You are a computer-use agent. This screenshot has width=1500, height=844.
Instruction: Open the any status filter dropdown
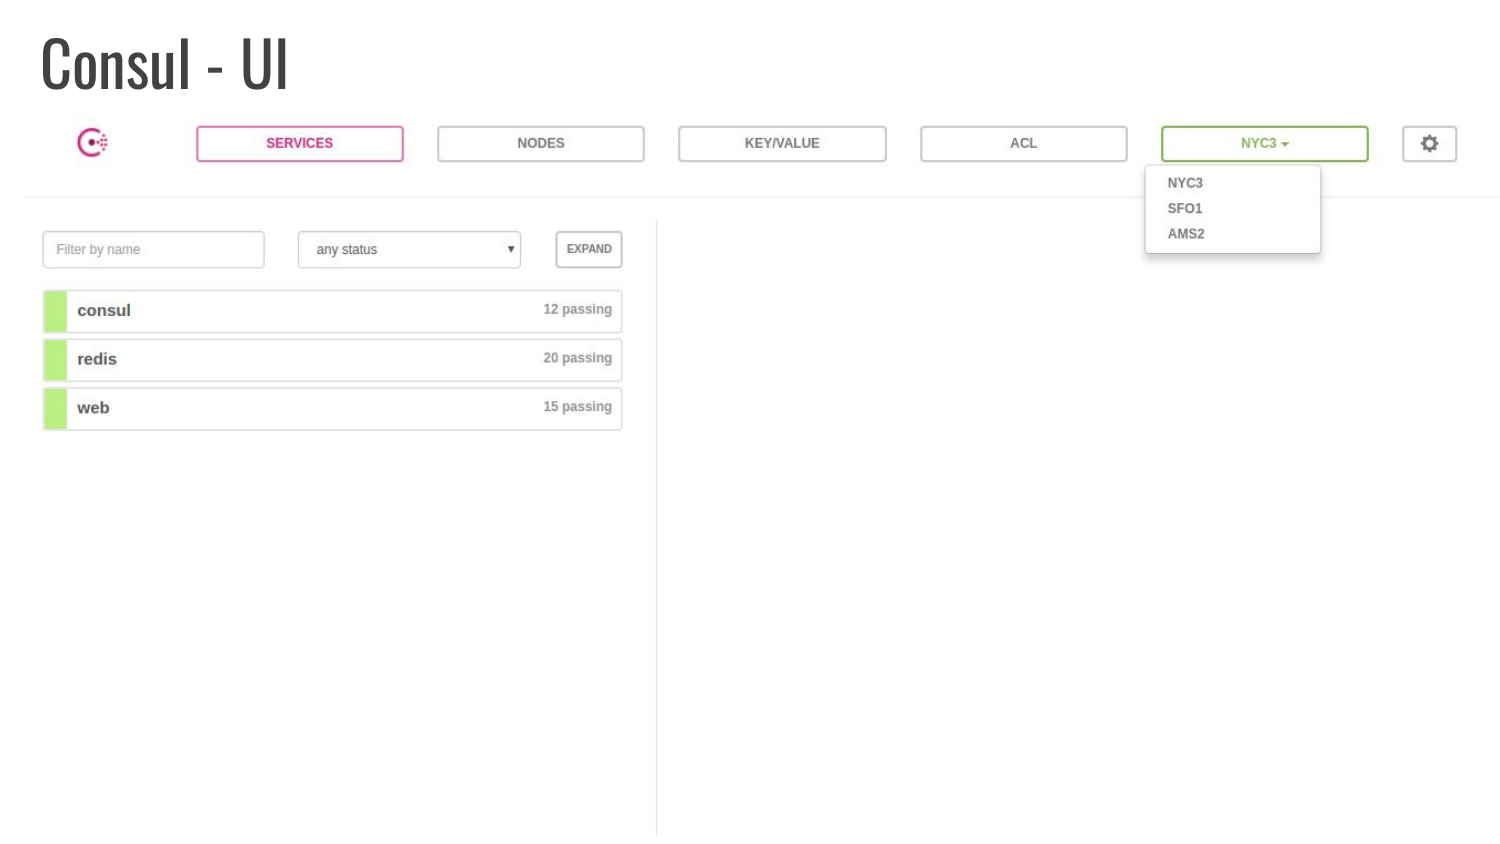tap(409, 249)
